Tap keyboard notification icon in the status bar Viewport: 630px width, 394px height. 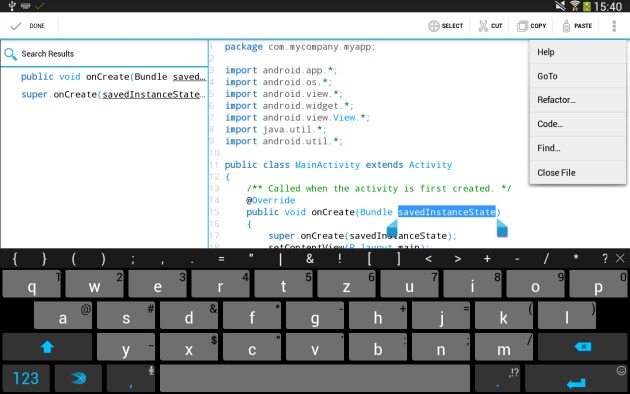point(25,6)
